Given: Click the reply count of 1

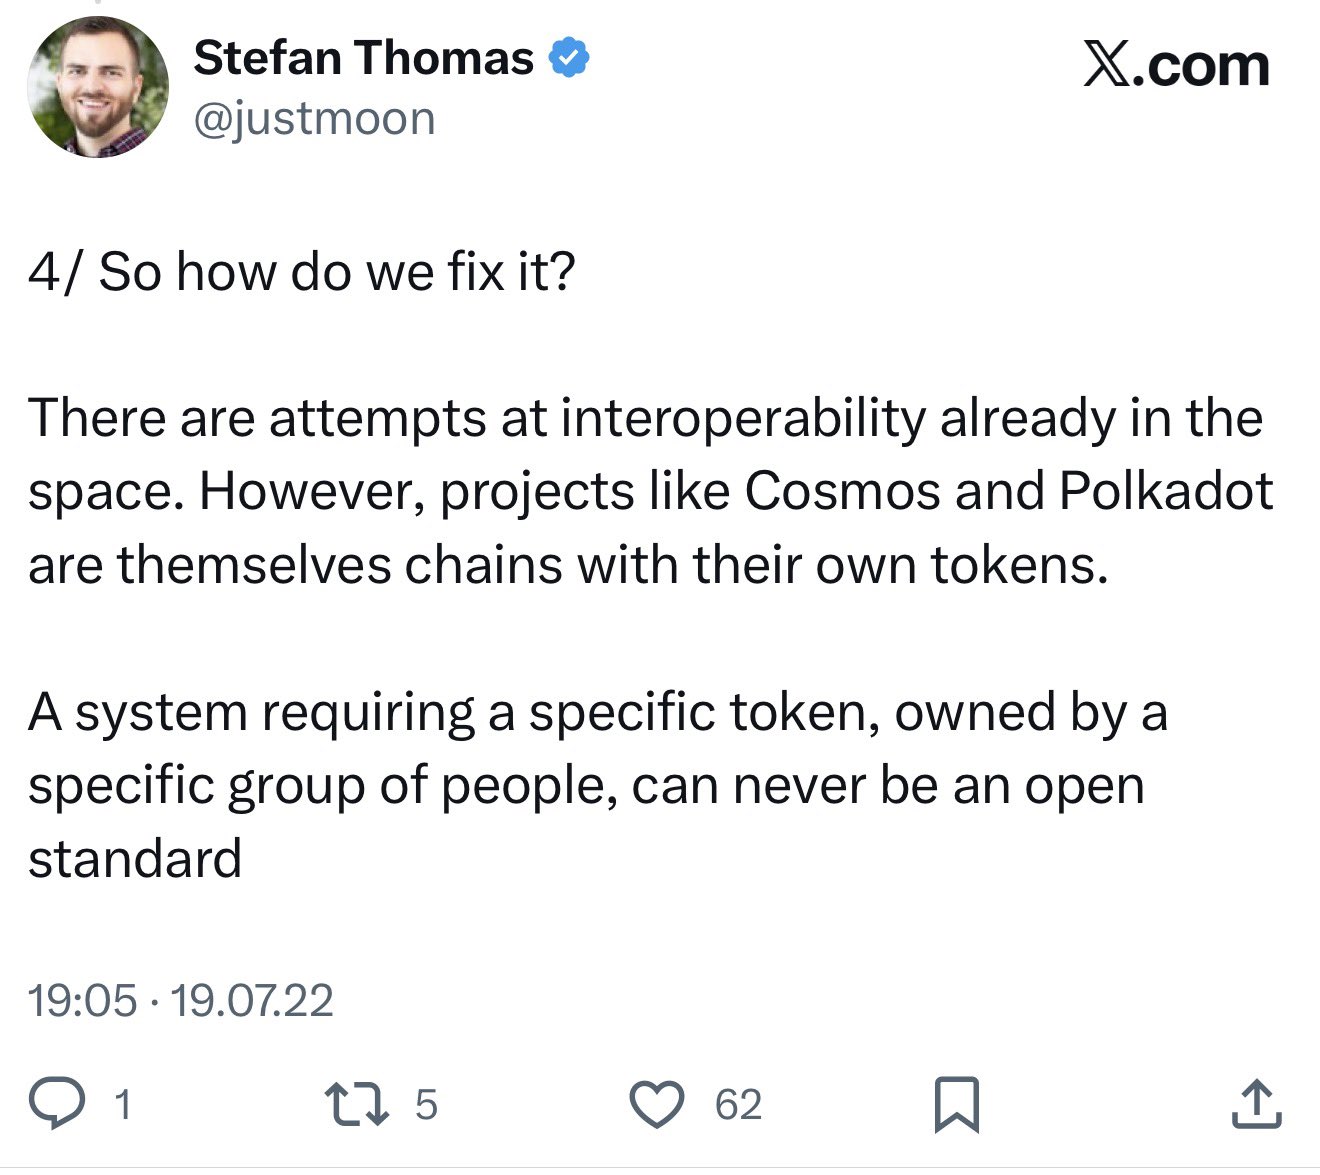Looking at the screenshot, I should 123,1105.
